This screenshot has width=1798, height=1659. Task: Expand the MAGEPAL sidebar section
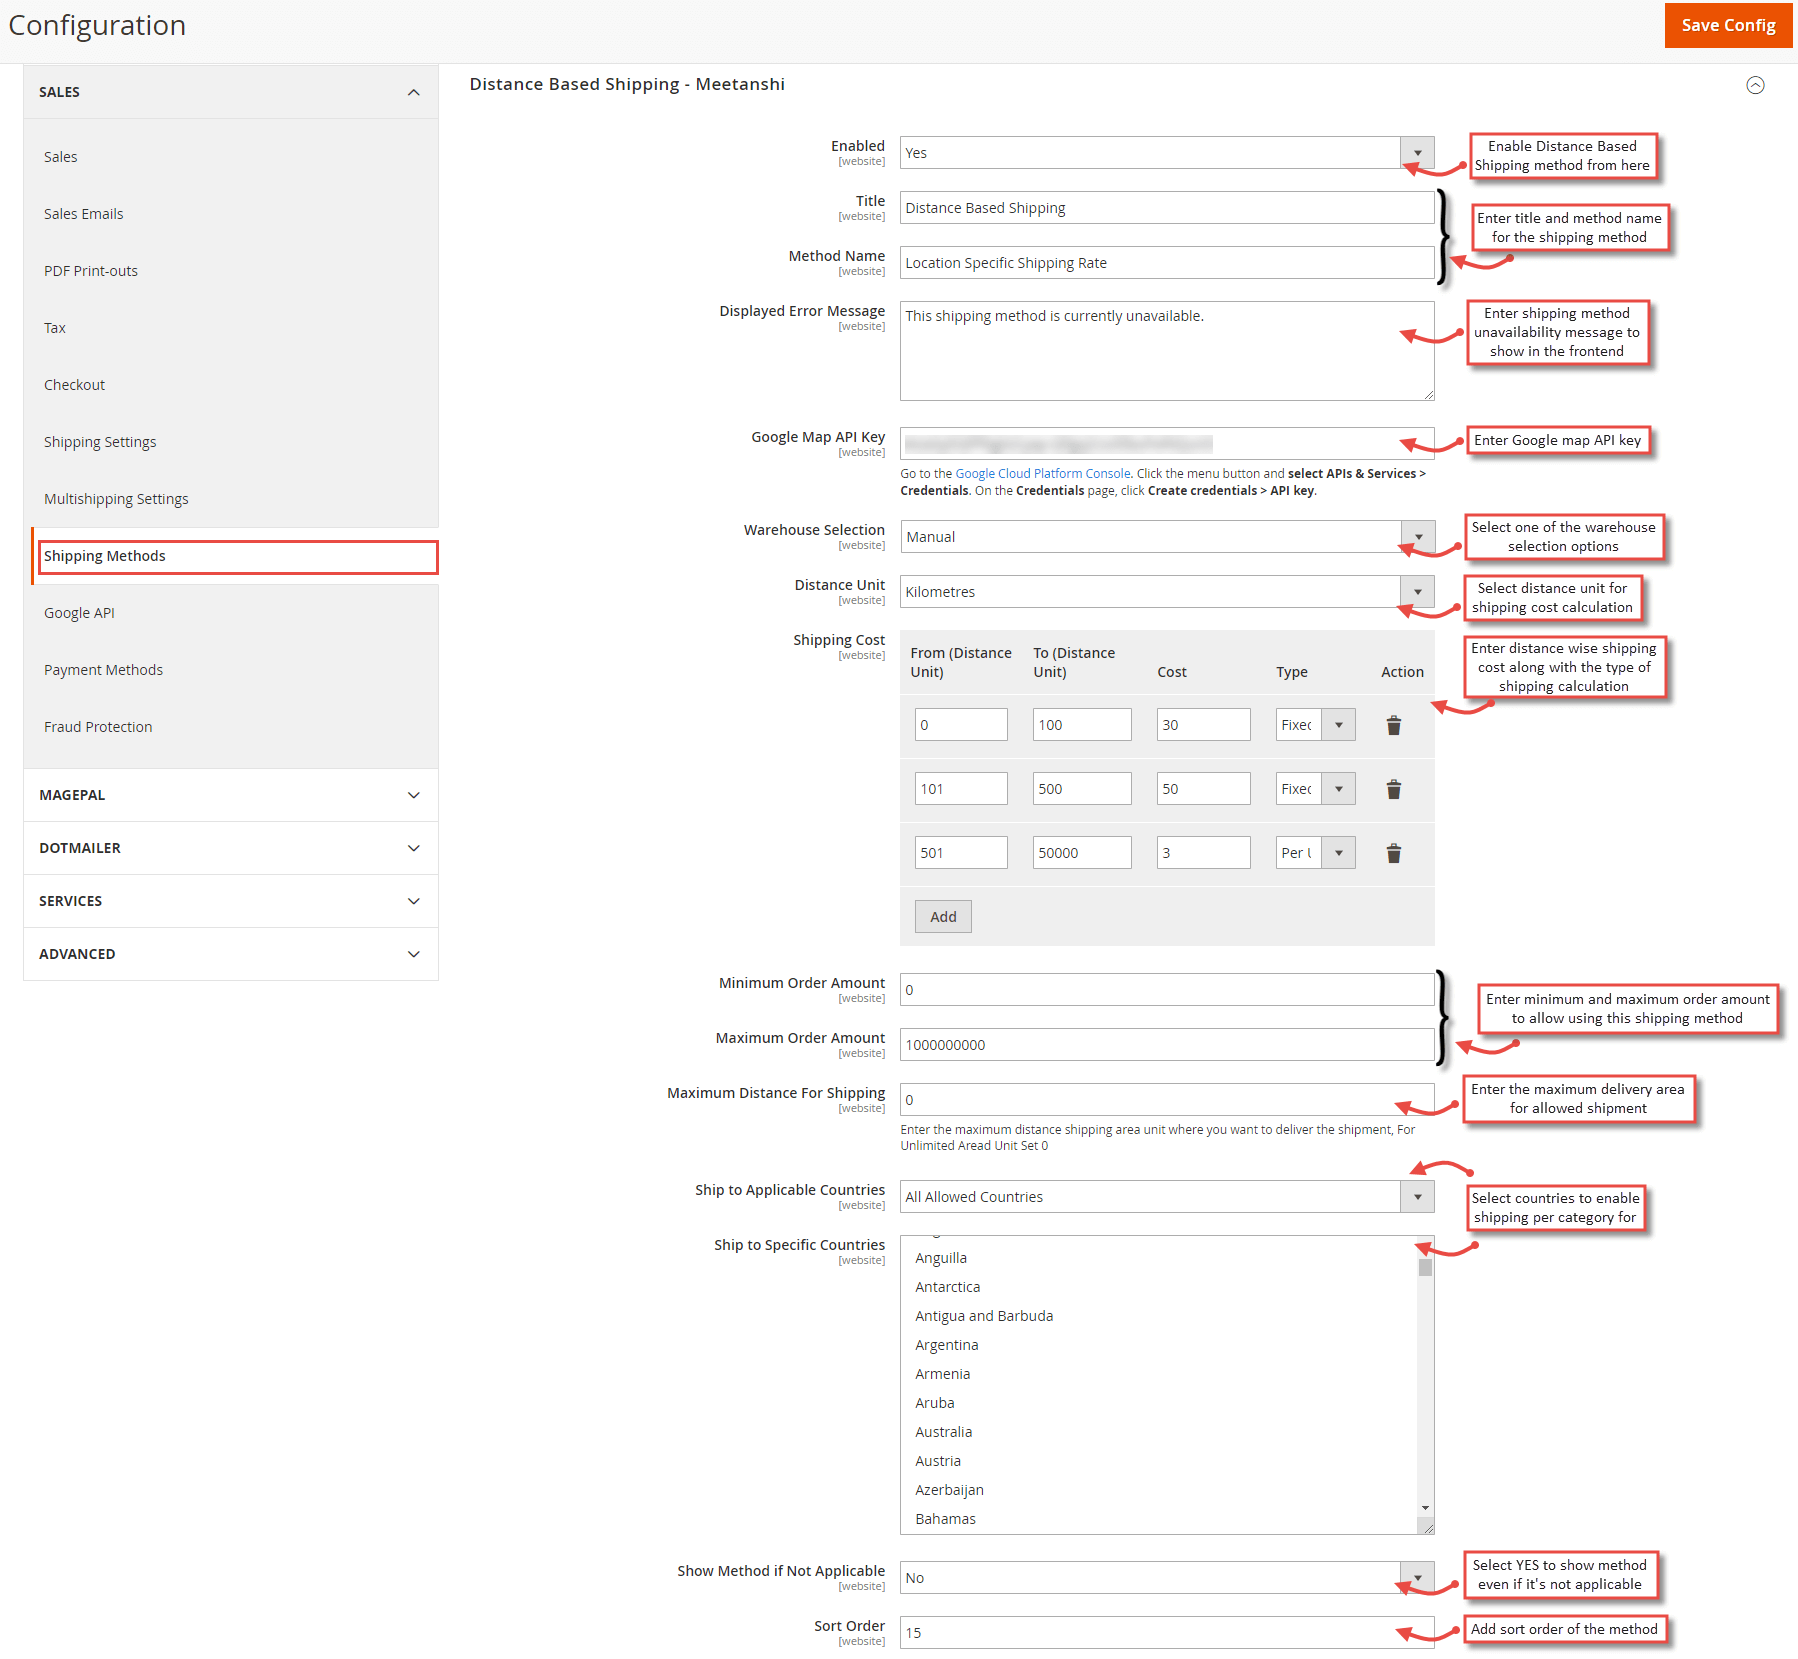coord(231,795)
